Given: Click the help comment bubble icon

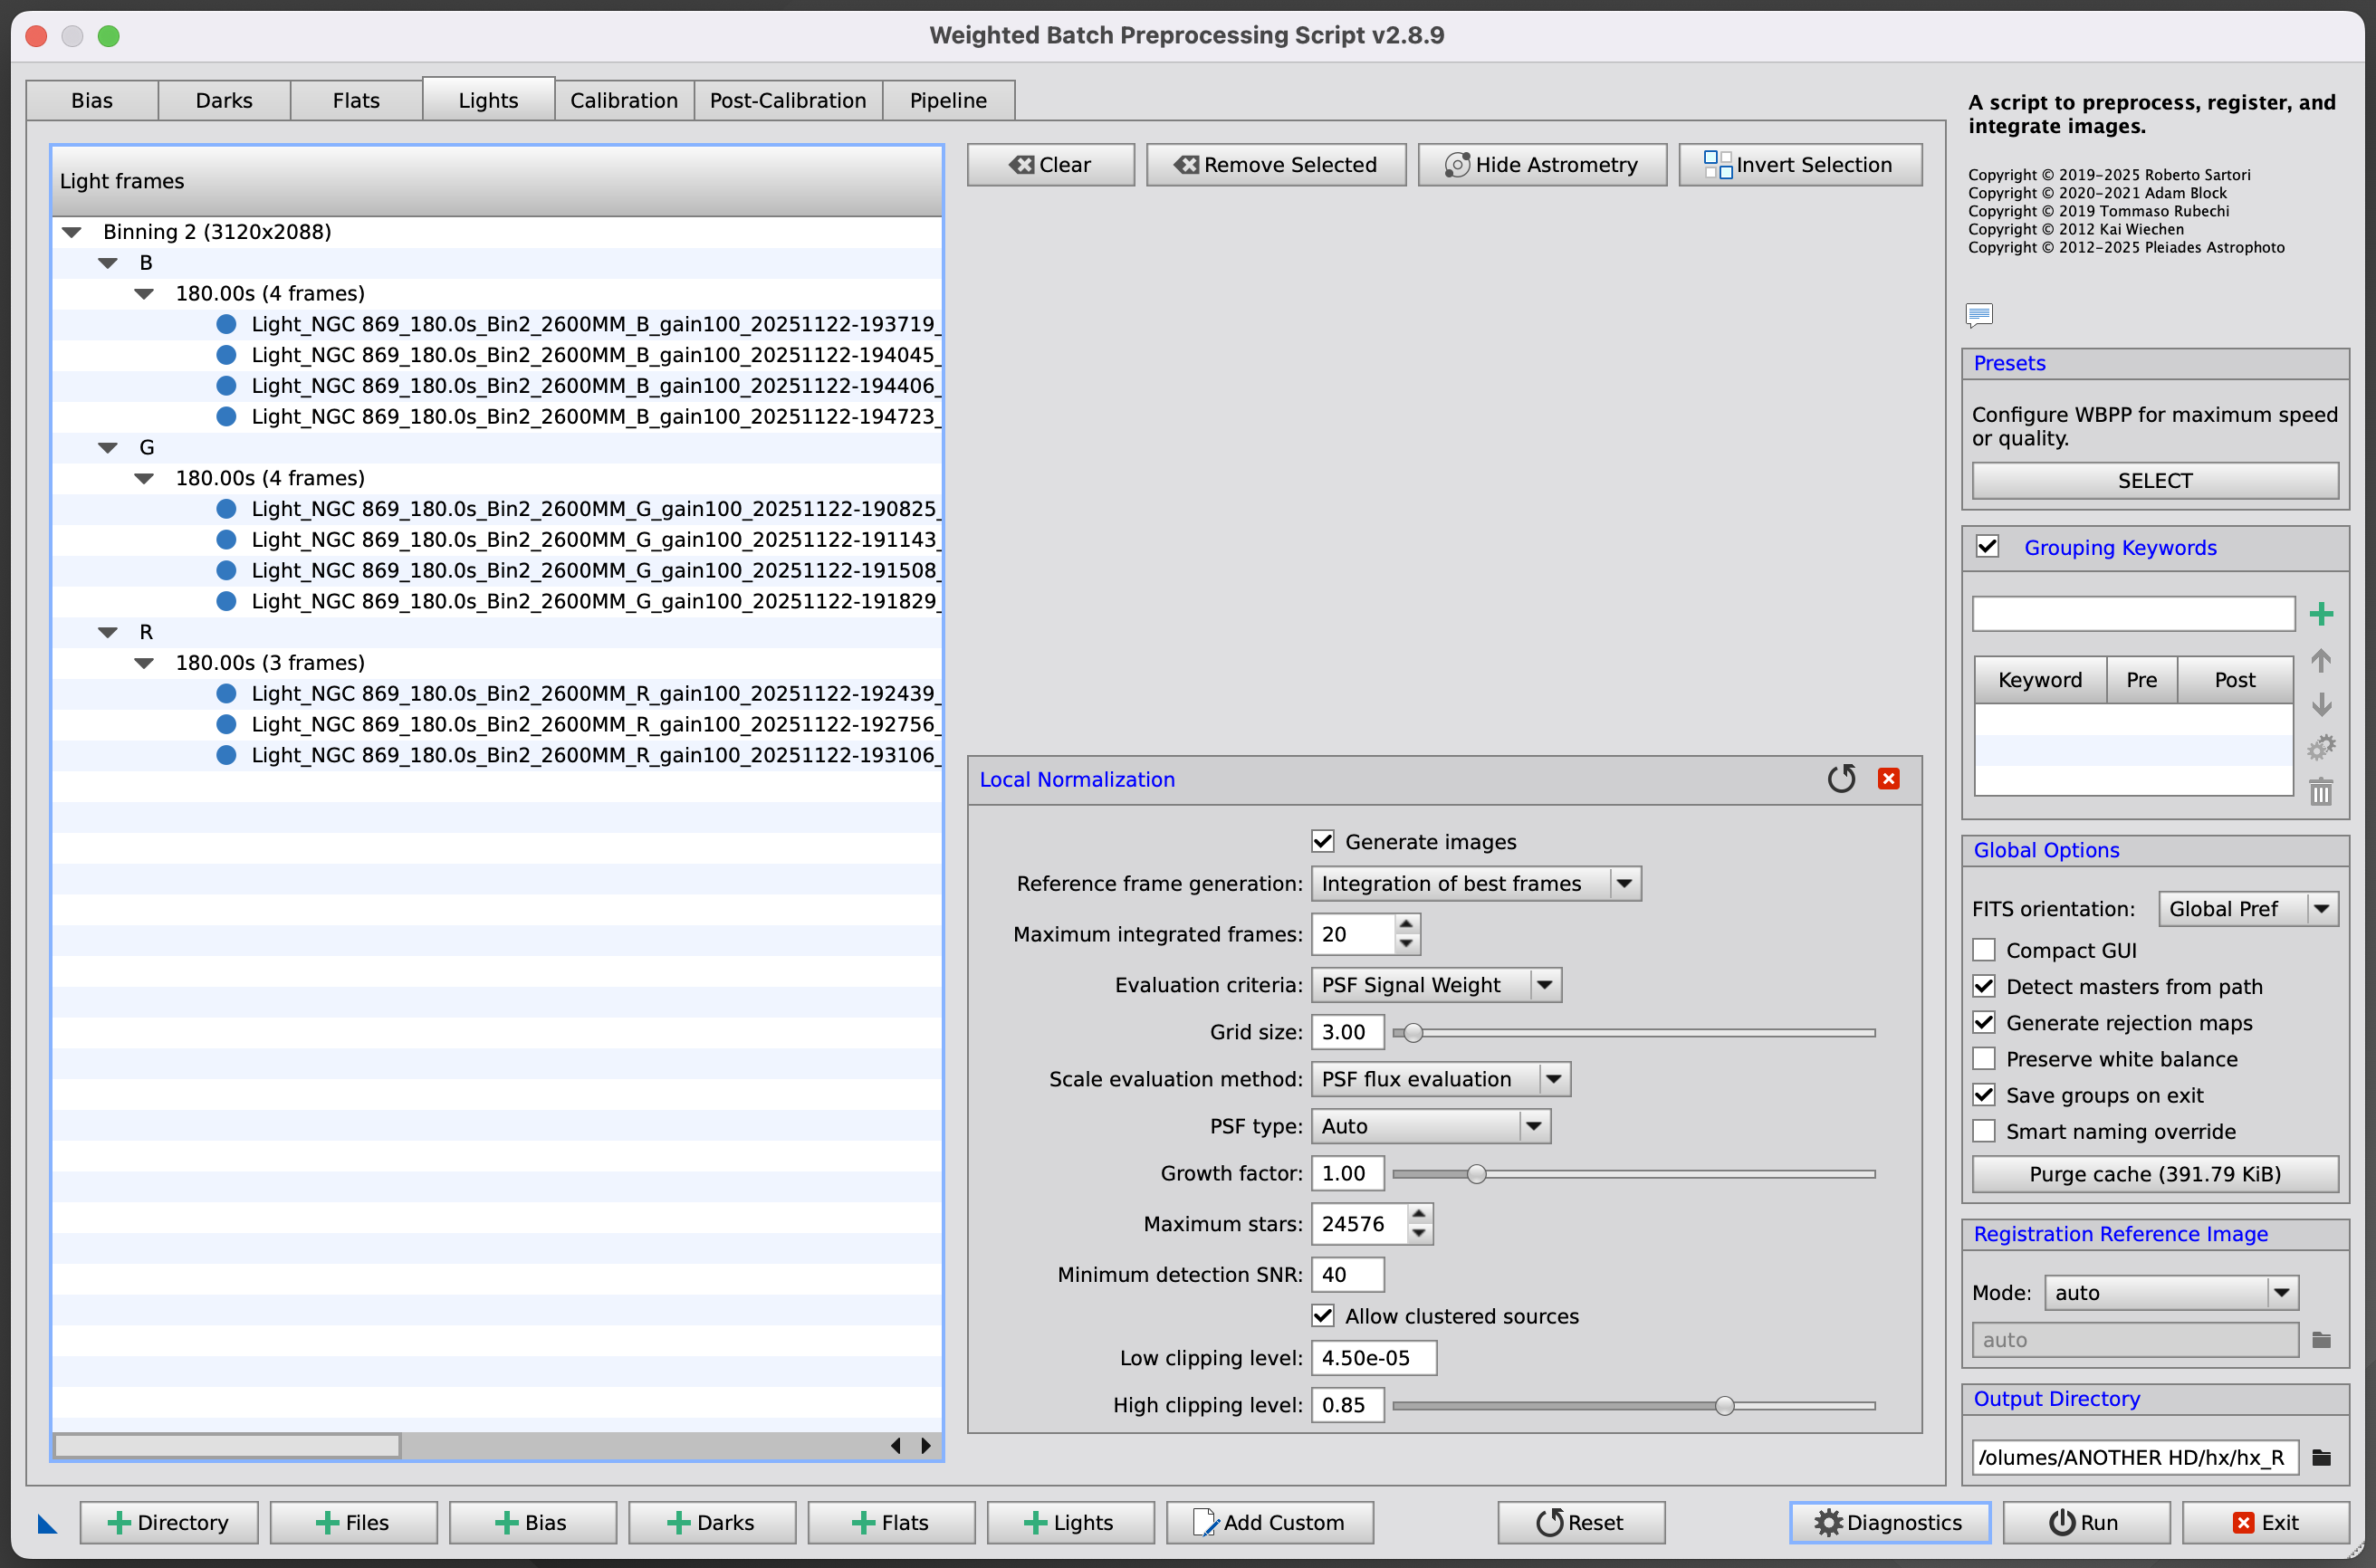Looking at the screenshot, I should pos(1979,316).
